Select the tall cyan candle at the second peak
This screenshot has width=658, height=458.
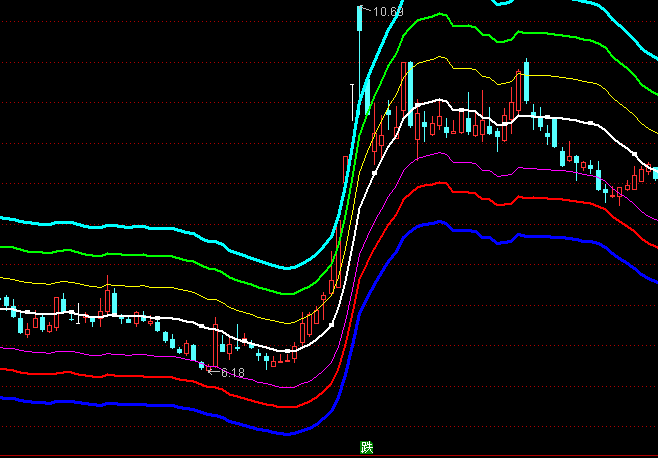[x=525, y=85]
